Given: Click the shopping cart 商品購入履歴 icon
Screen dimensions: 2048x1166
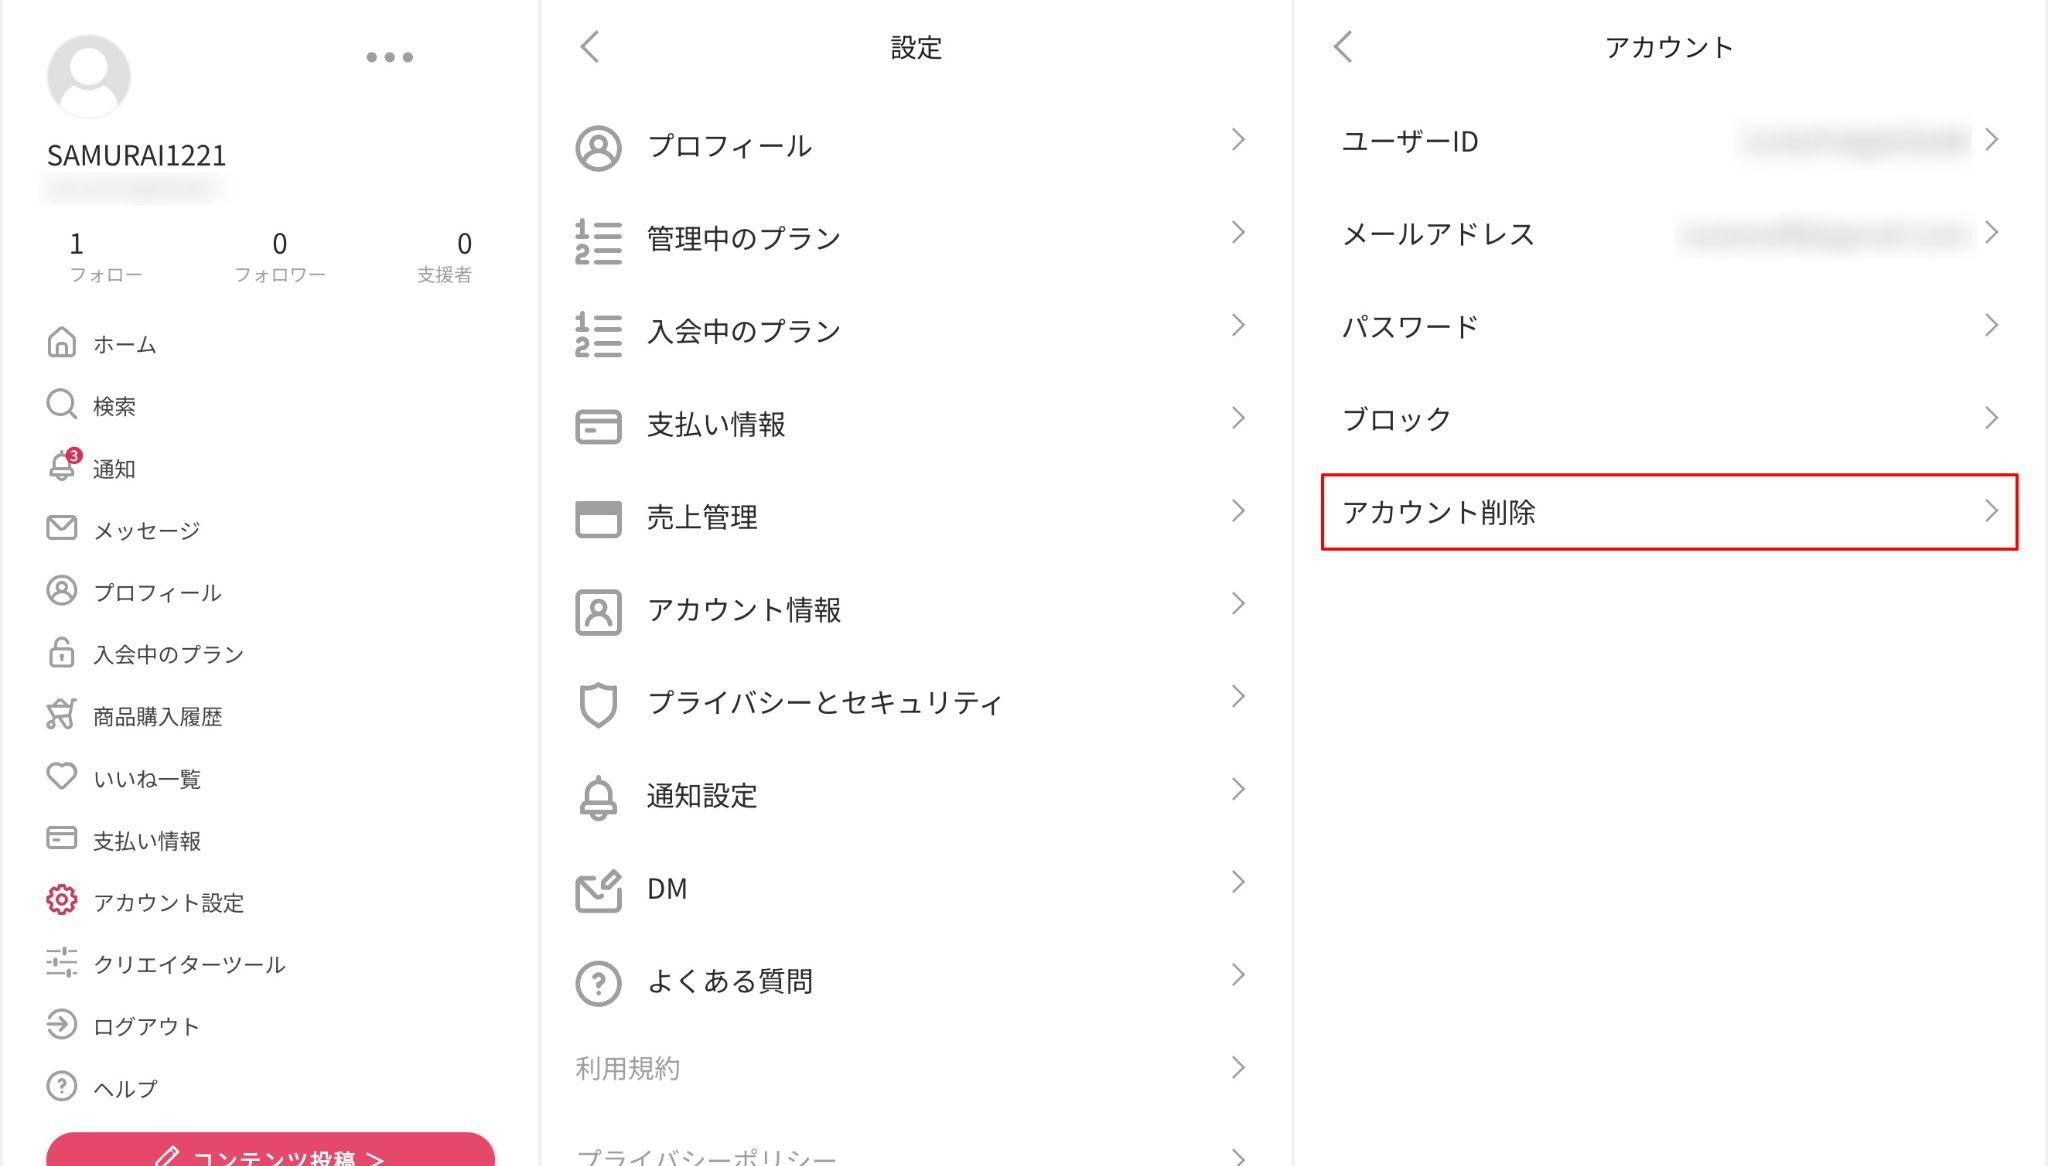Looking at the screenshot, I should [61, 714].
